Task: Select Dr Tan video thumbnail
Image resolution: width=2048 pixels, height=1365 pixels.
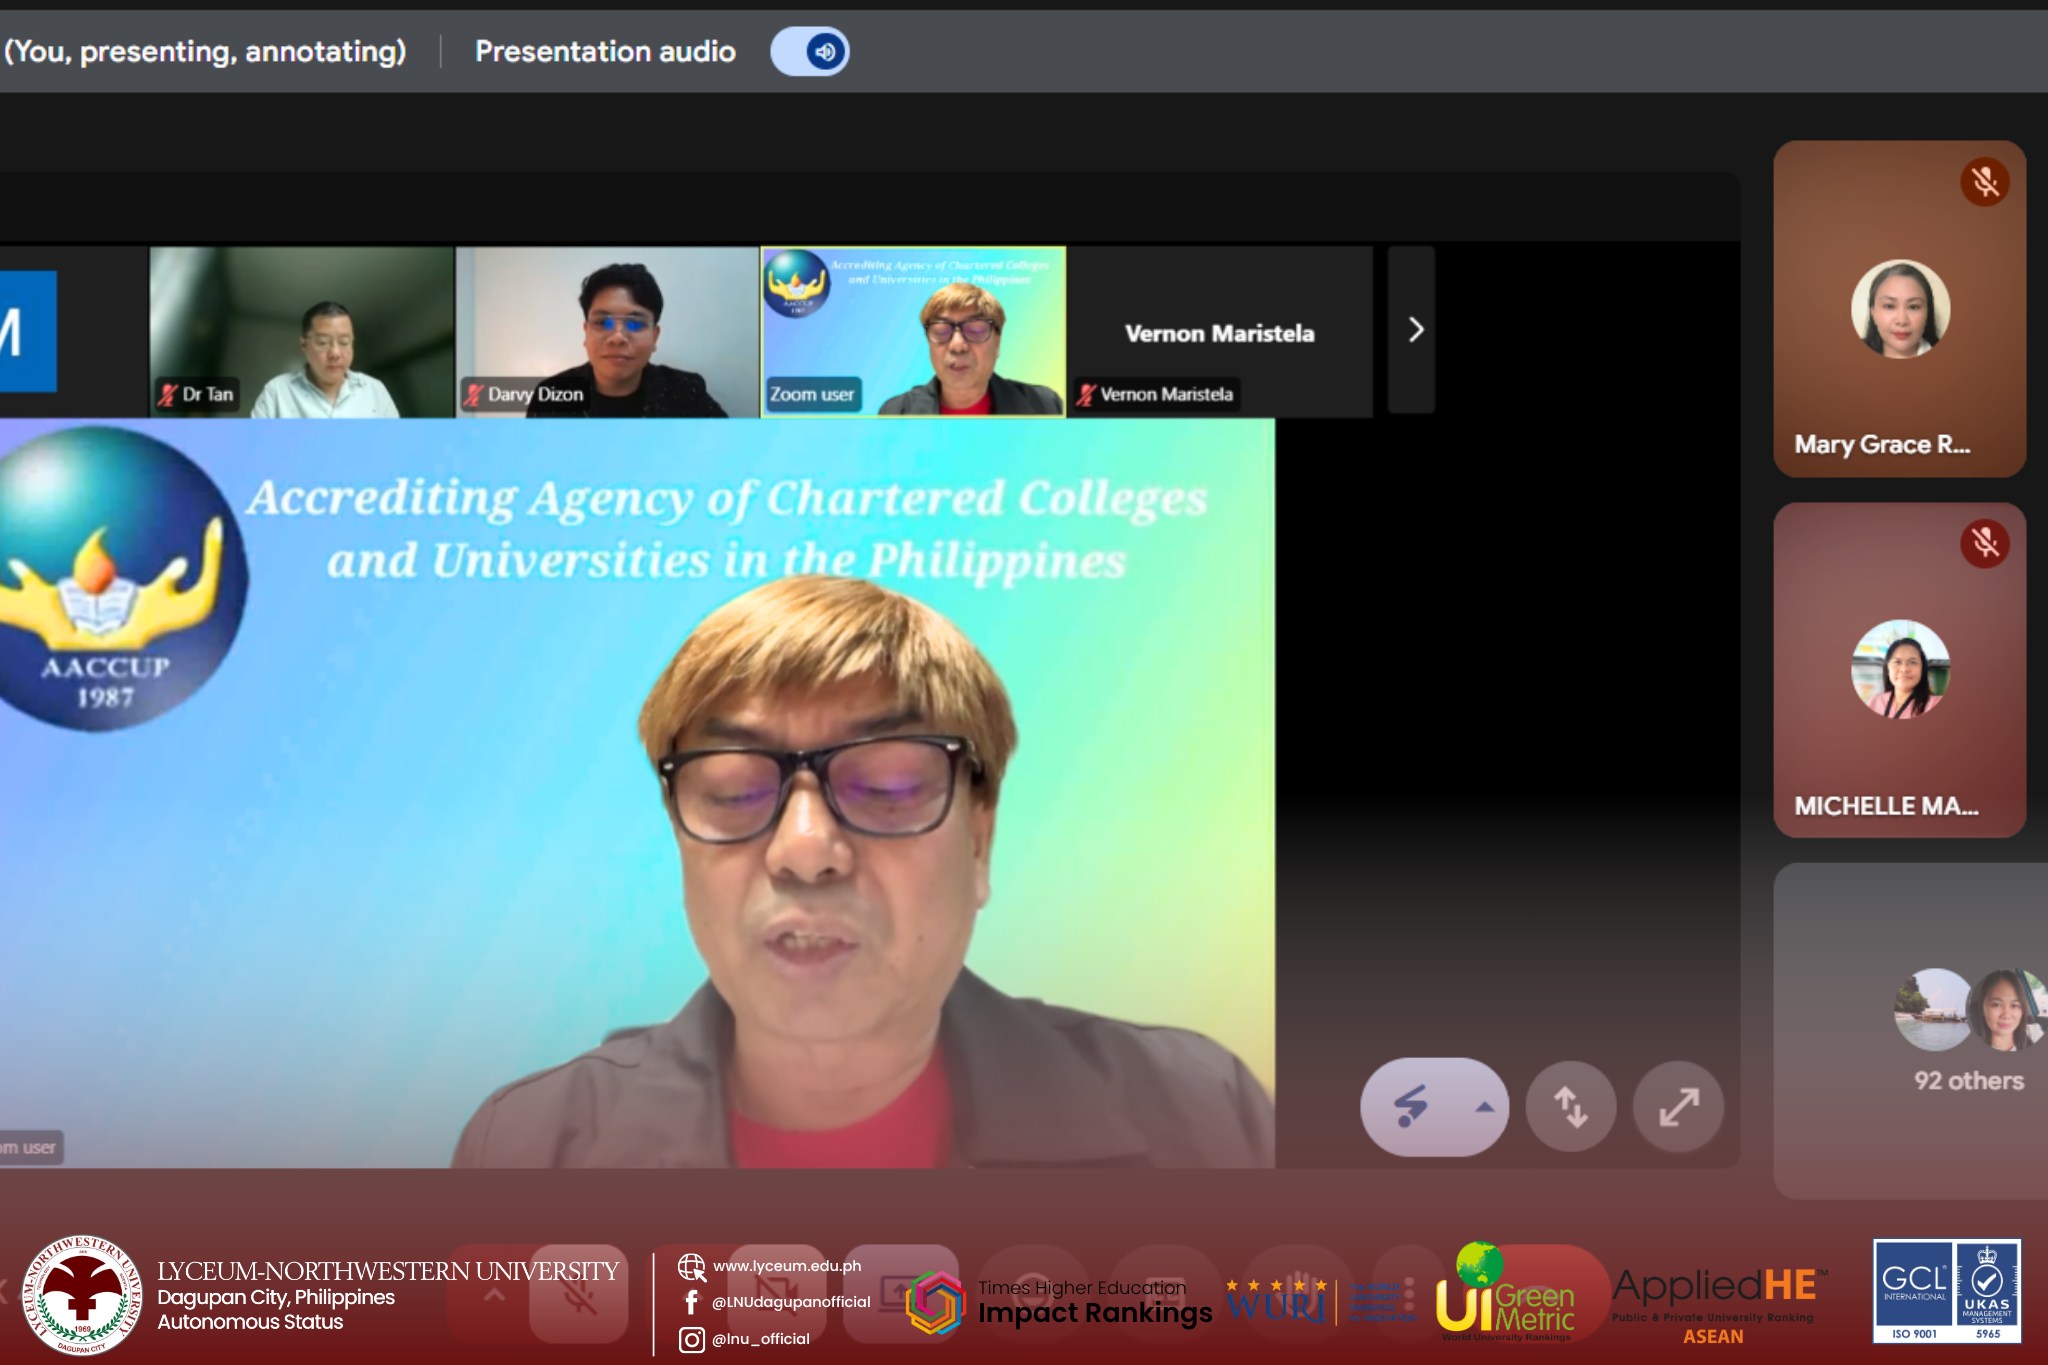Action: (301, 332)
